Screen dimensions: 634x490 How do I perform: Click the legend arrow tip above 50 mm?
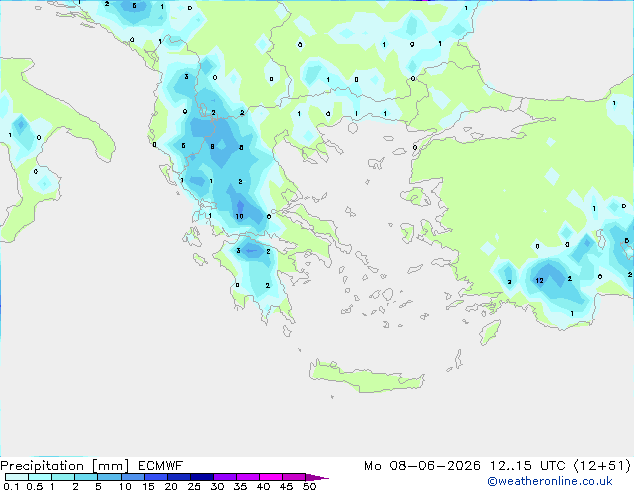point(317,477)
